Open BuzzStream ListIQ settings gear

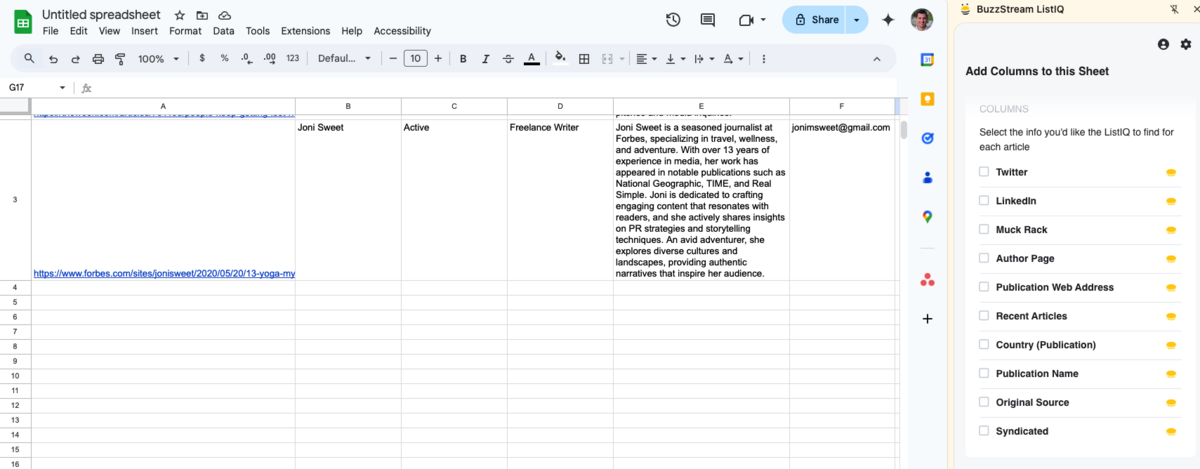(1186, 44)
